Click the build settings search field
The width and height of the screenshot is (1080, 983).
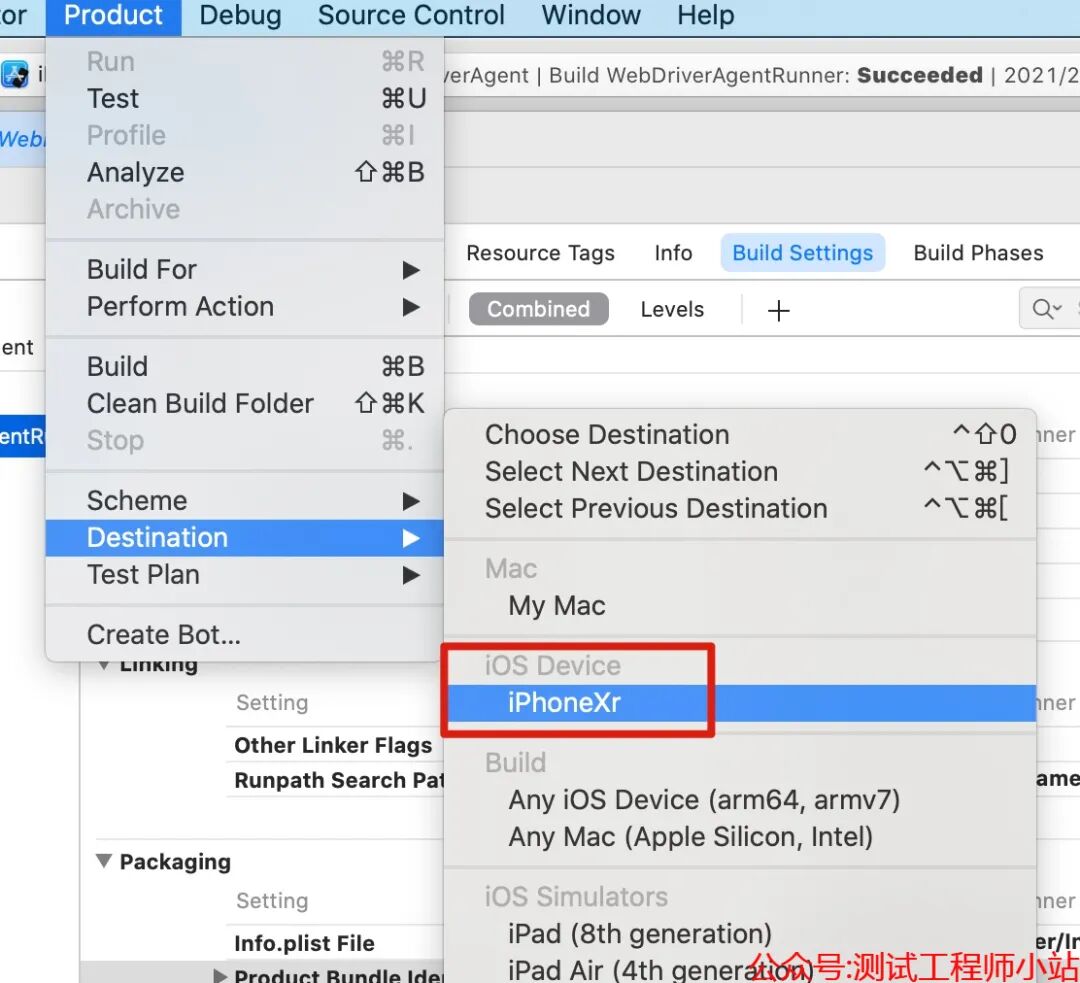(x=1049, y=309)
